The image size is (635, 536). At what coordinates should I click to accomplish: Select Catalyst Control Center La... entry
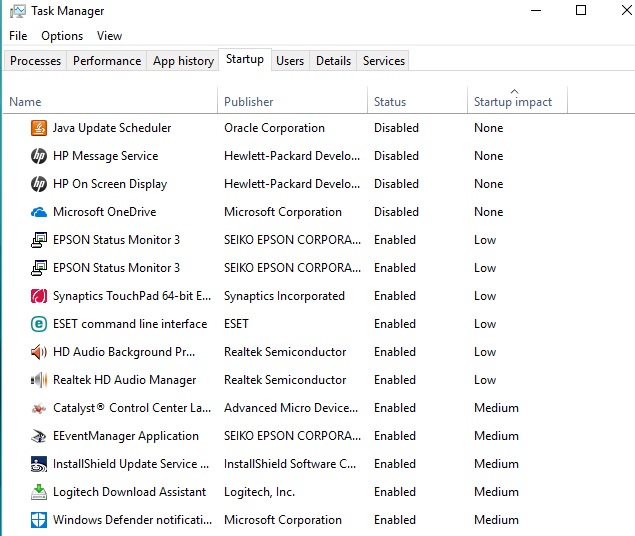[x=132, y=408]
